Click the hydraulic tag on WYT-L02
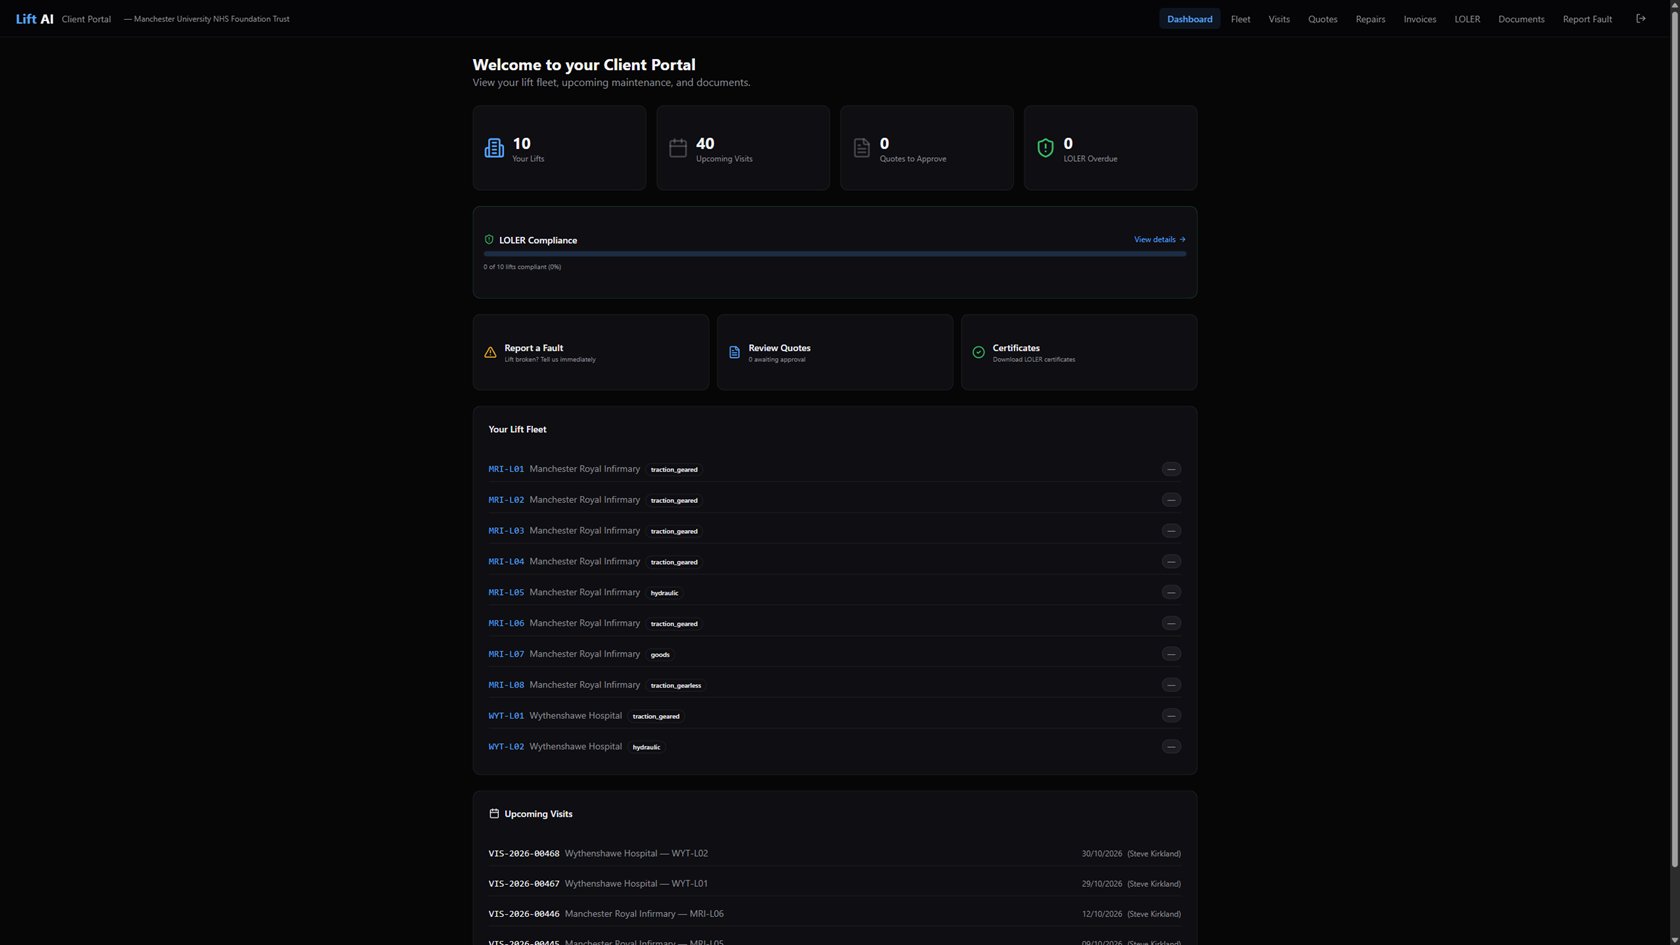 646,747
